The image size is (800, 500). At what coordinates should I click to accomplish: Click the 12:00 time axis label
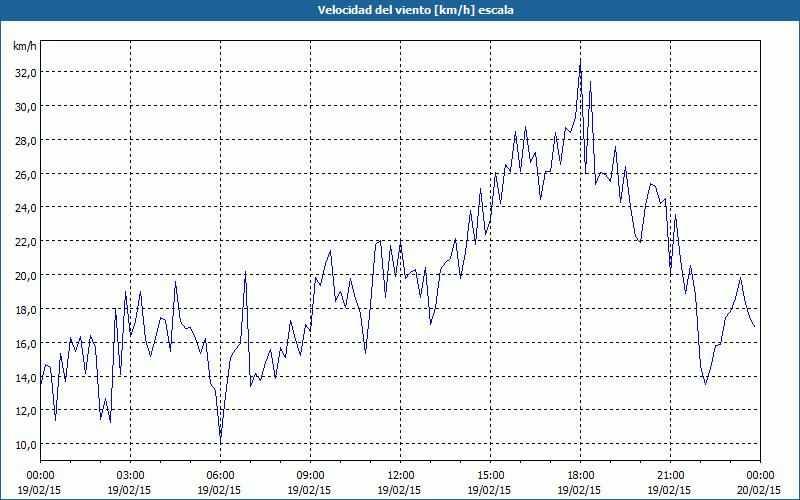point(401,476)
